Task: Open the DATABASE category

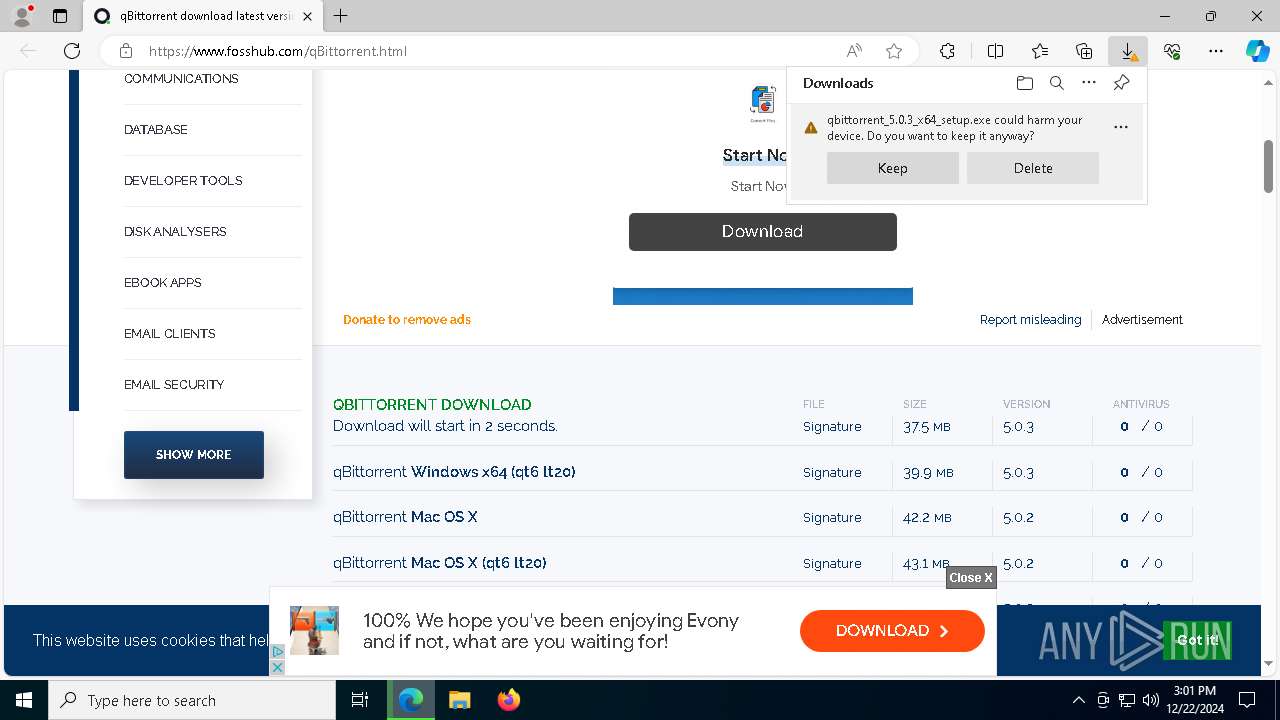Action: 156,130
